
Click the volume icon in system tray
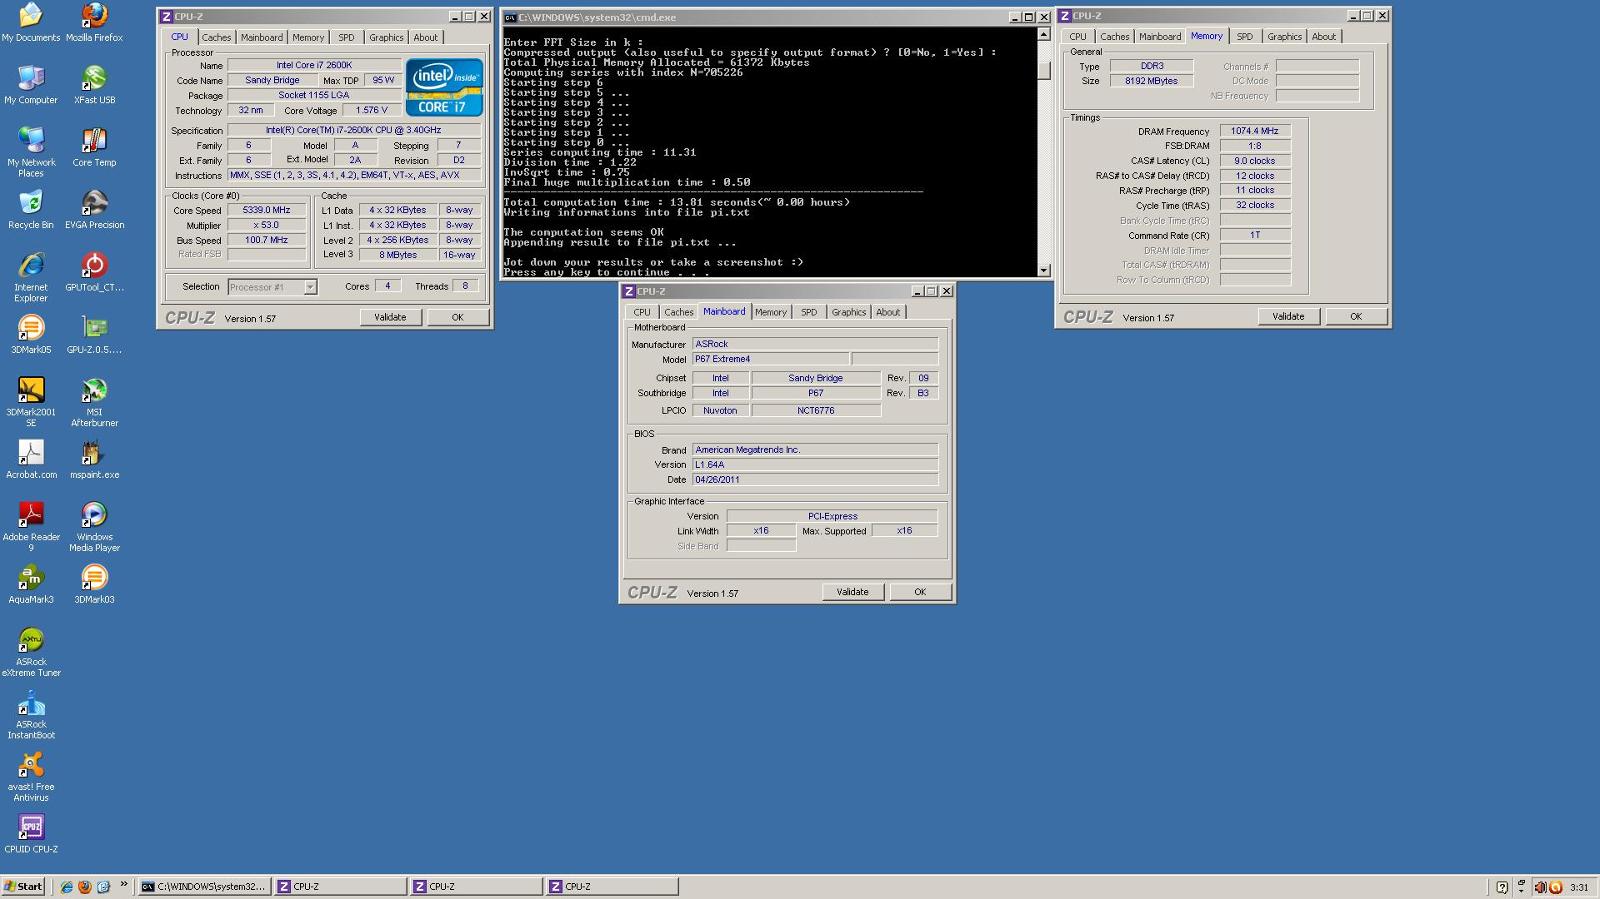(x=1541, y=887)
